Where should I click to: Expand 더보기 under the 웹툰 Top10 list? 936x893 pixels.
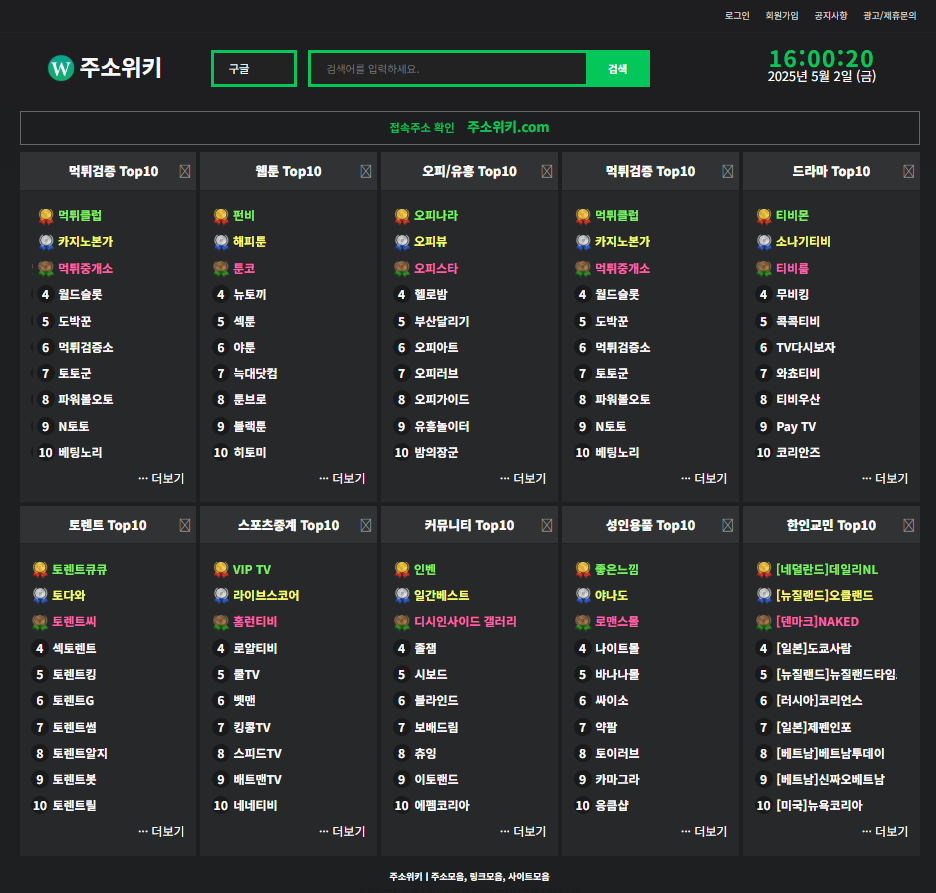pyautogui.click(x=342, y=478)
